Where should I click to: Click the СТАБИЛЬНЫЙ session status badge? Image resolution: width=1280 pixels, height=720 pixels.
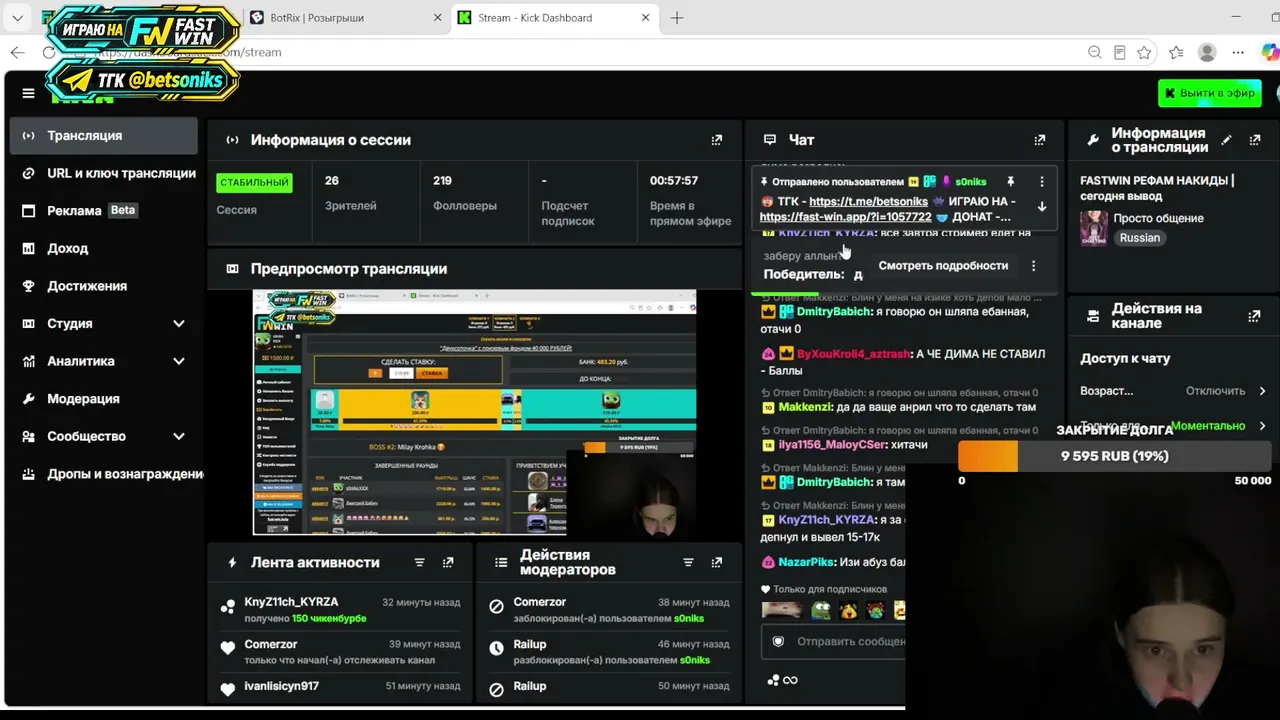(255, 183)
